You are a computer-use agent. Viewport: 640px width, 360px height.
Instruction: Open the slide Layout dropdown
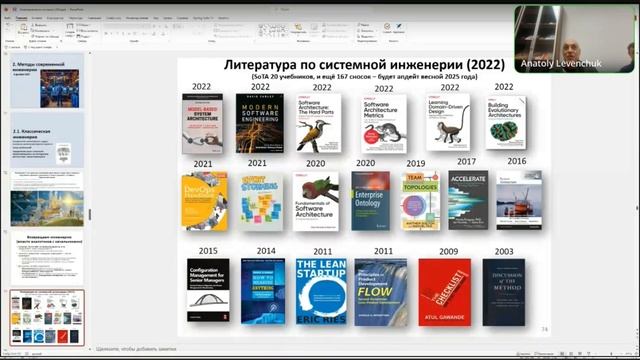pyautogui.click(x=84, y=25)
